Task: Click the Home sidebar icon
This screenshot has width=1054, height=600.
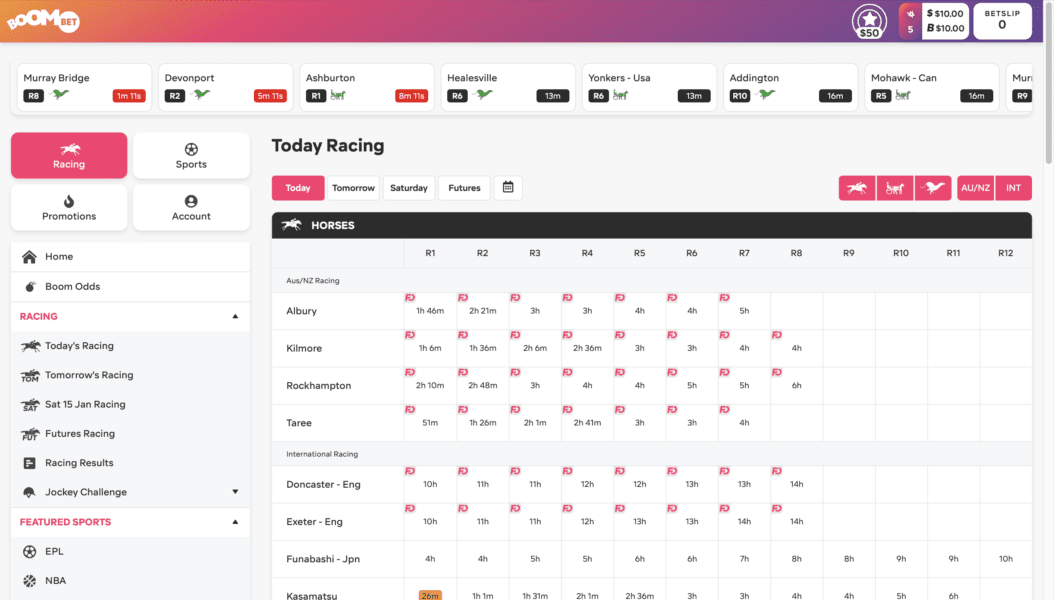Action: pyautogui.click(x=31, y=256)
